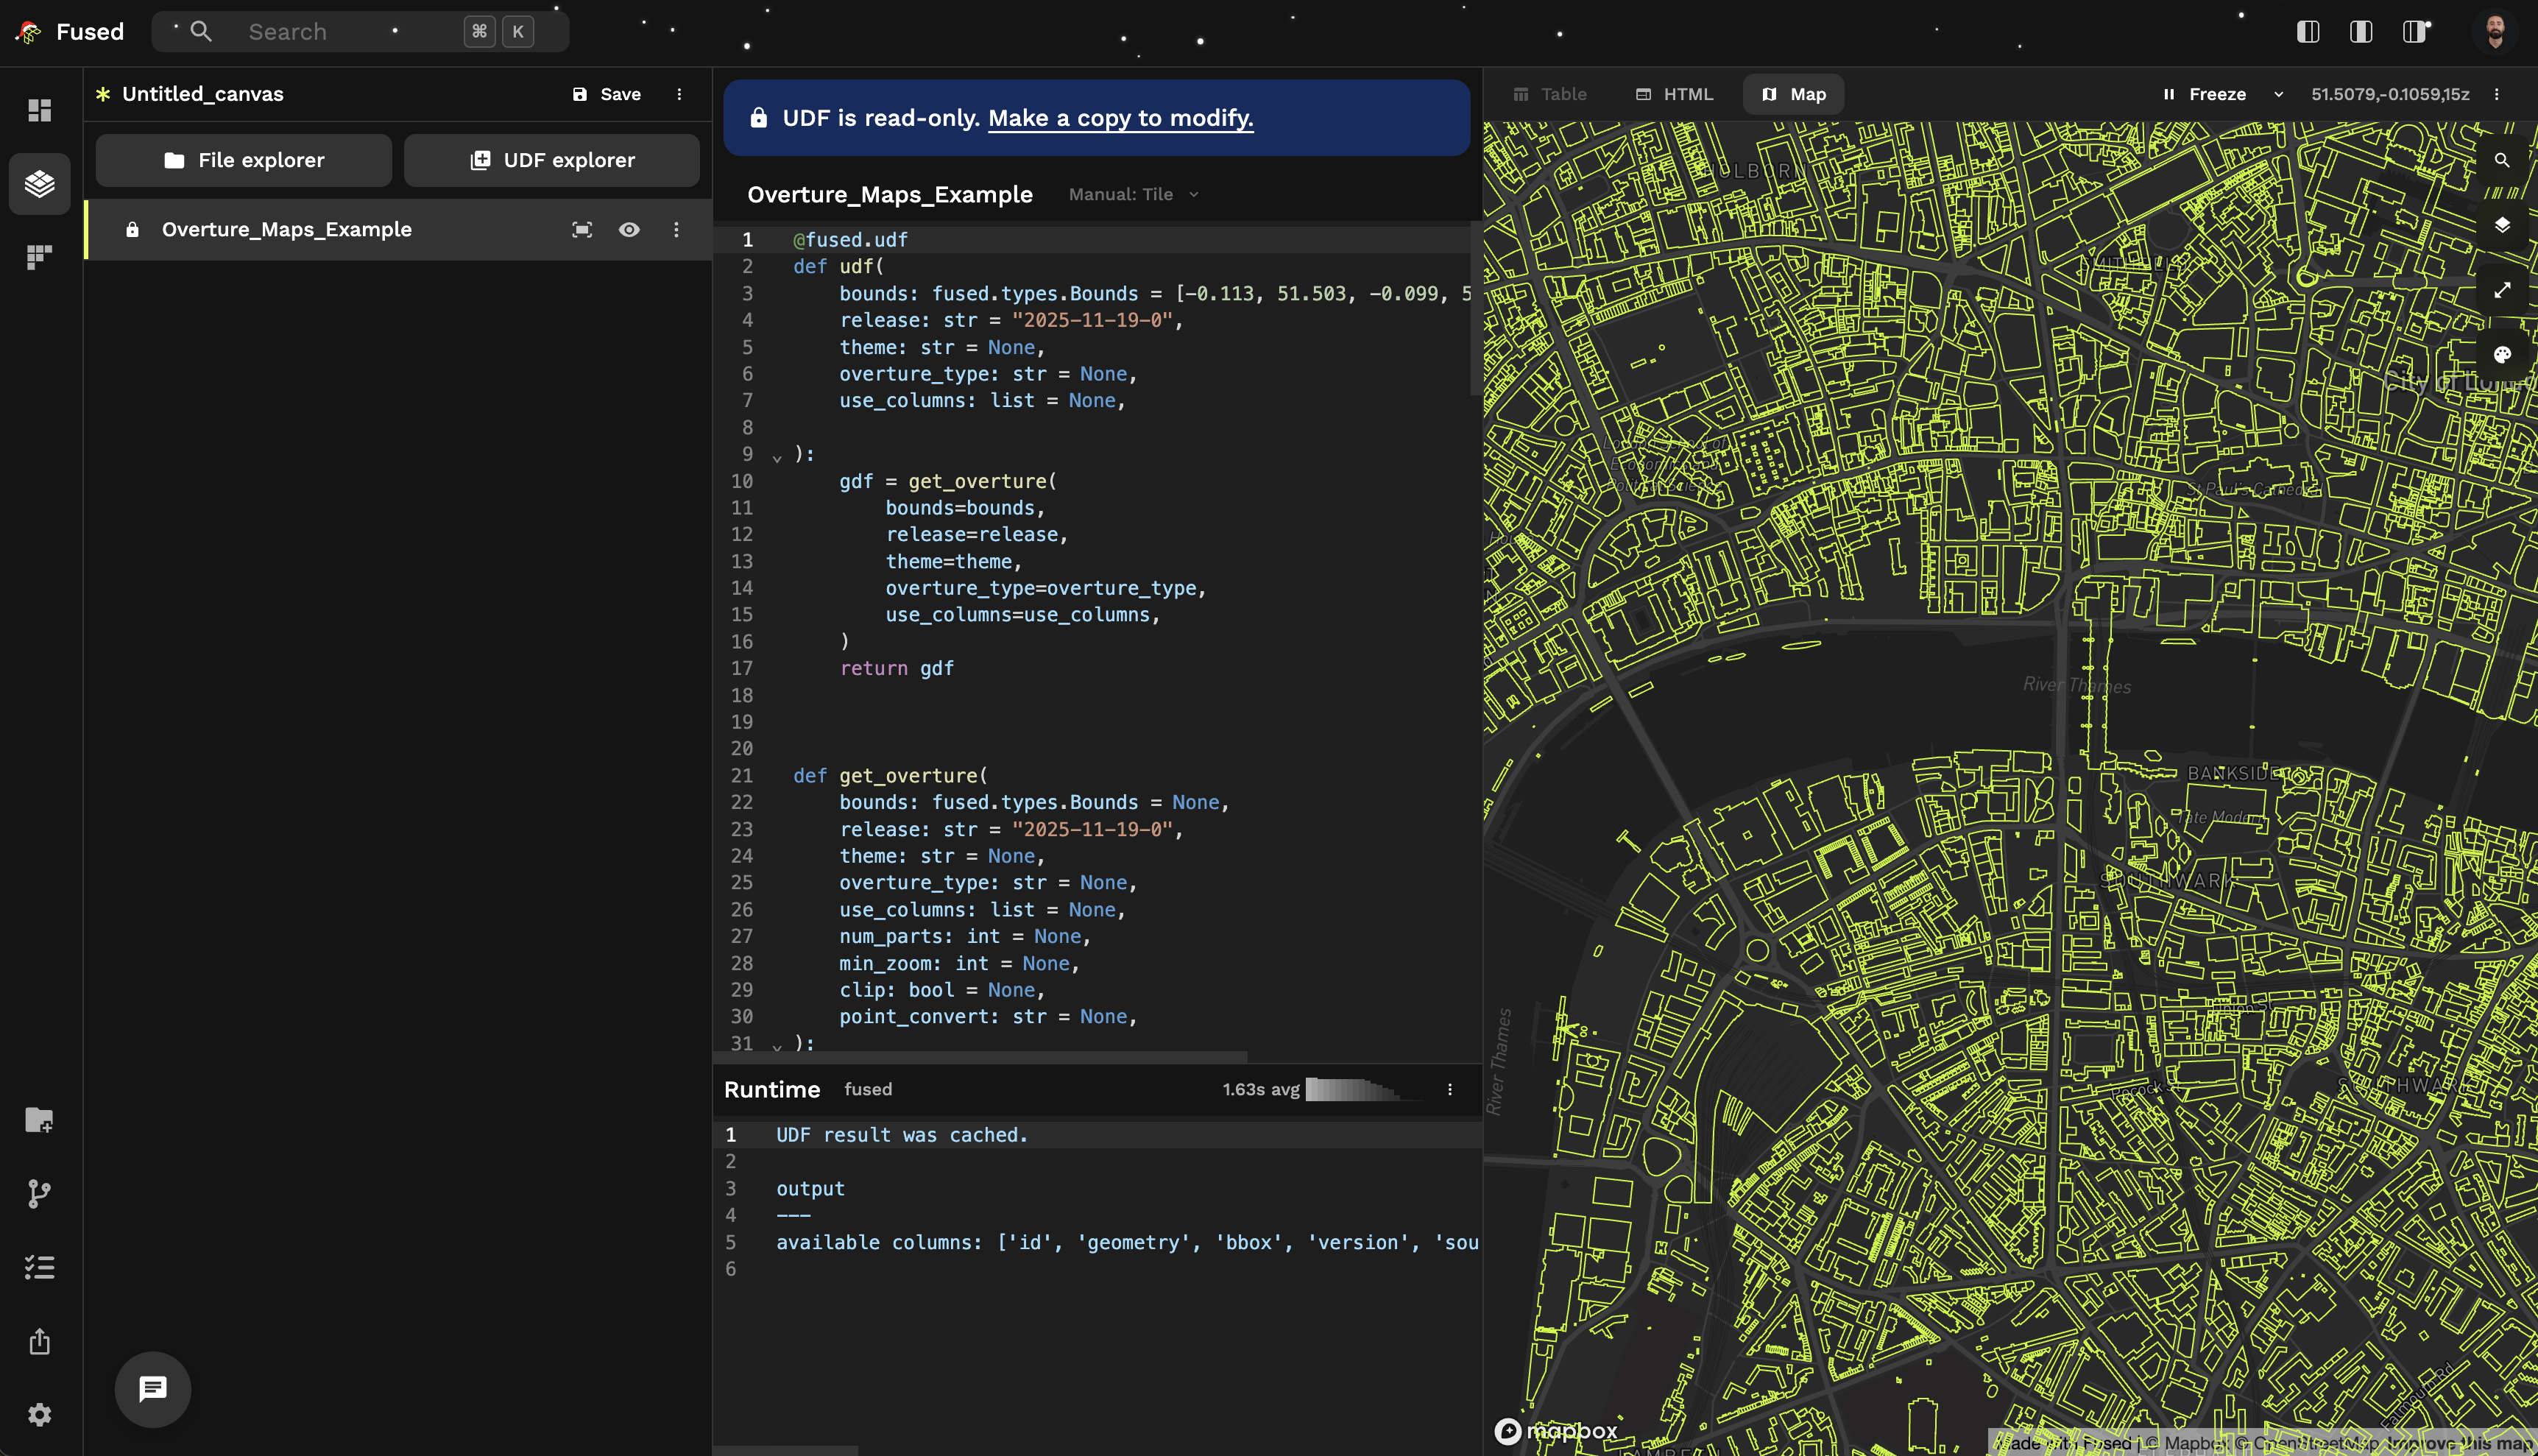
Task: Click the Make a copy to modify link
Action: click(1119, 118)
